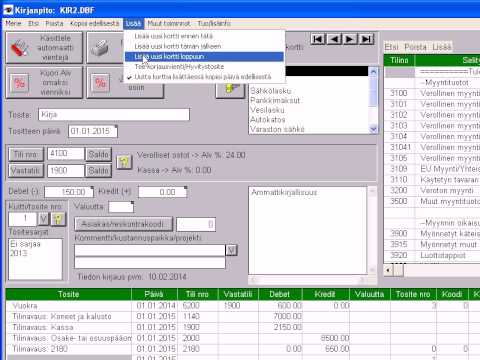Choose Lisää uusi kortti ennen tätä

[204, 36]
